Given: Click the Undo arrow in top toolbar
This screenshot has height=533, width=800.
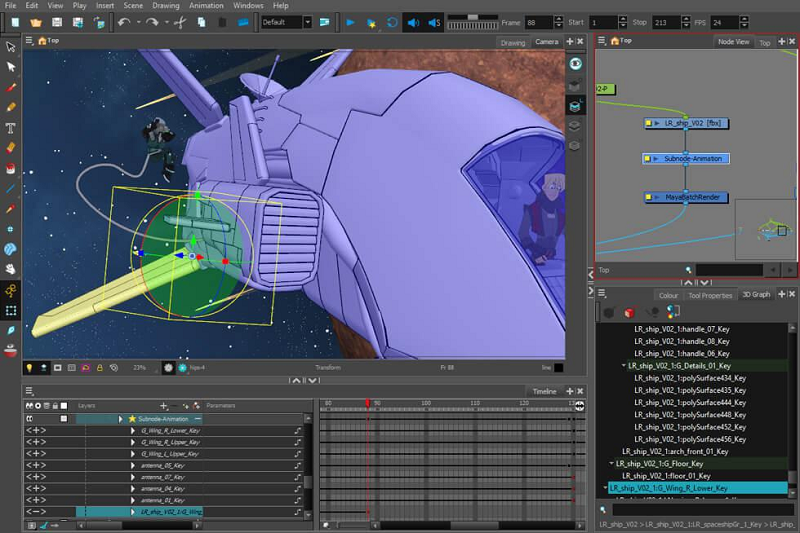Looking at the screenshot, I should 123,22.
